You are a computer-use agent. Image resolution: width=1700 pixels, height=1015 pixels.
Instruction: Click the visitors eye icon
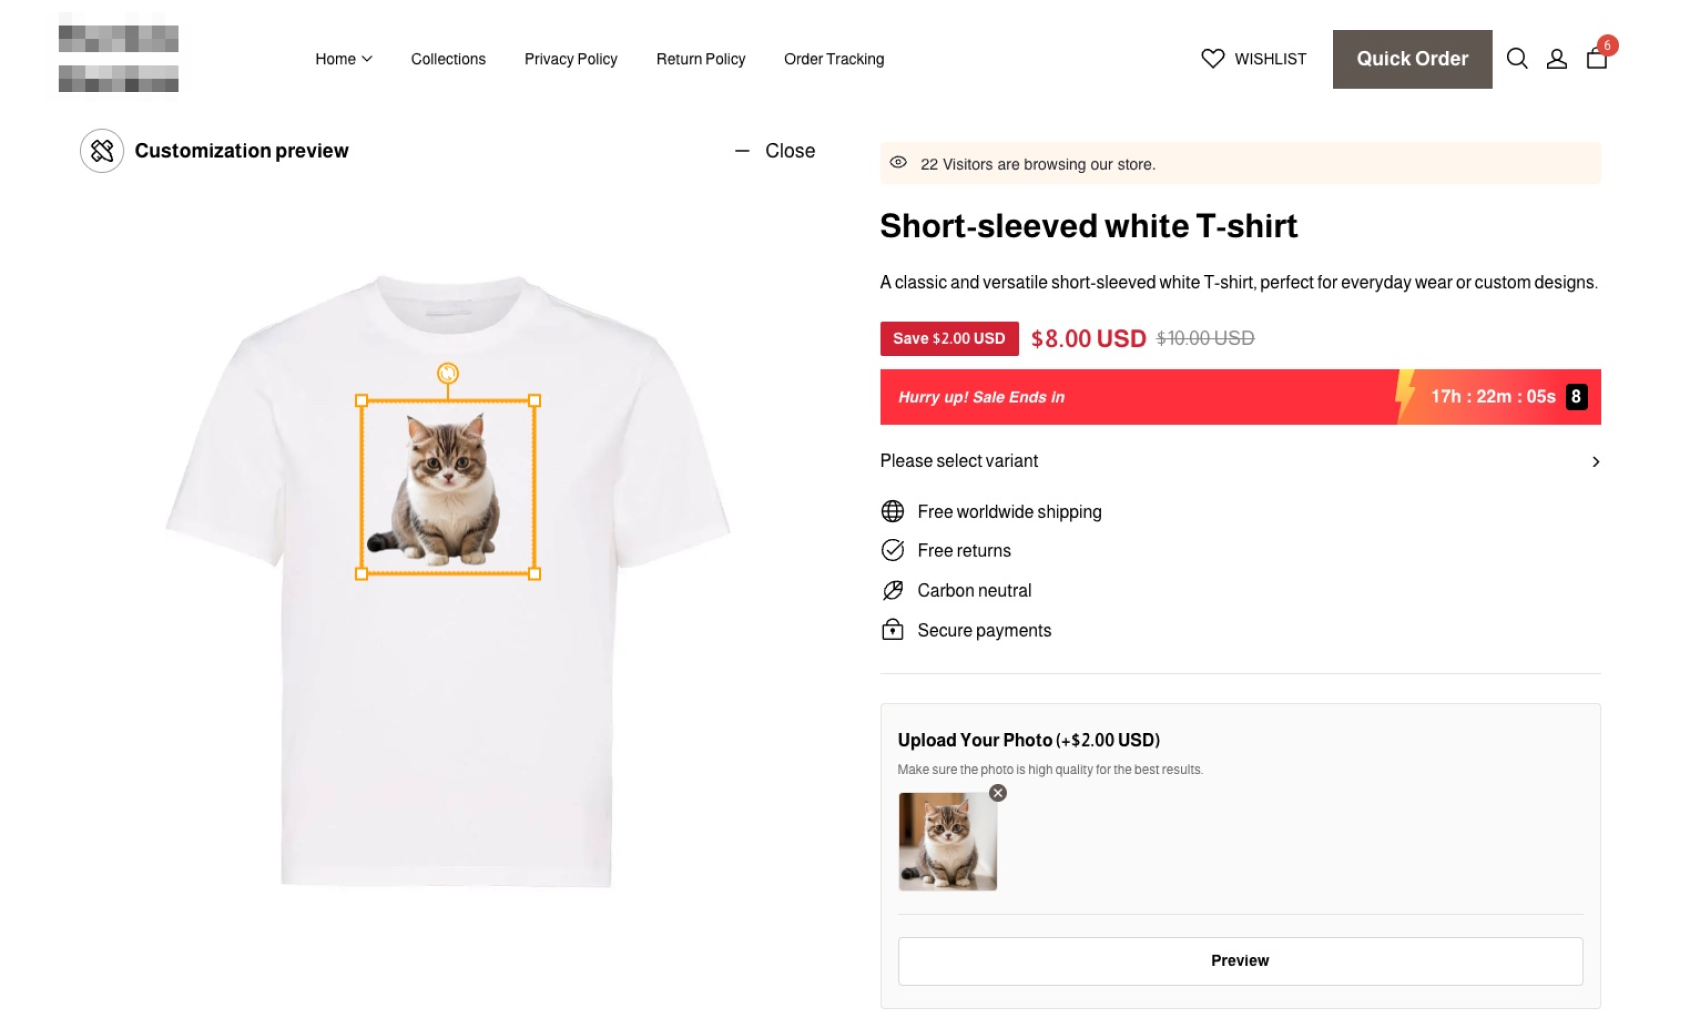[x=898, y=163]
